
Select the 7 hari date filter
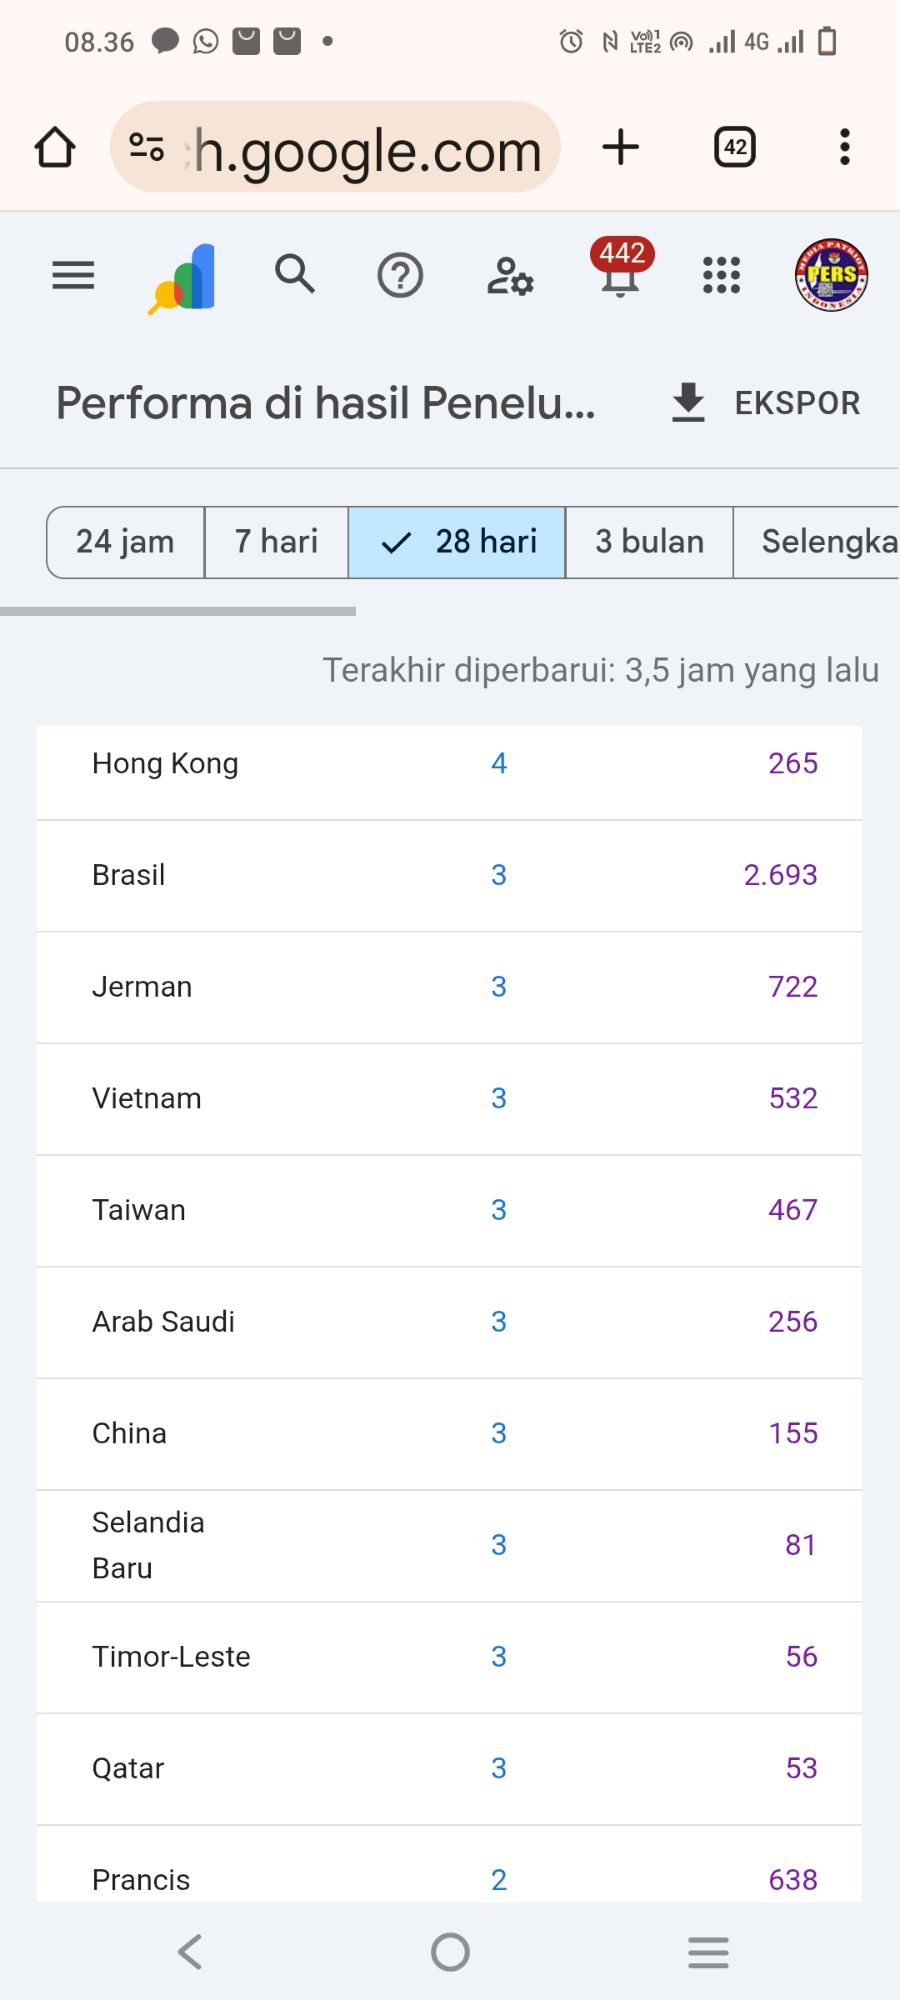coord(277,542)
